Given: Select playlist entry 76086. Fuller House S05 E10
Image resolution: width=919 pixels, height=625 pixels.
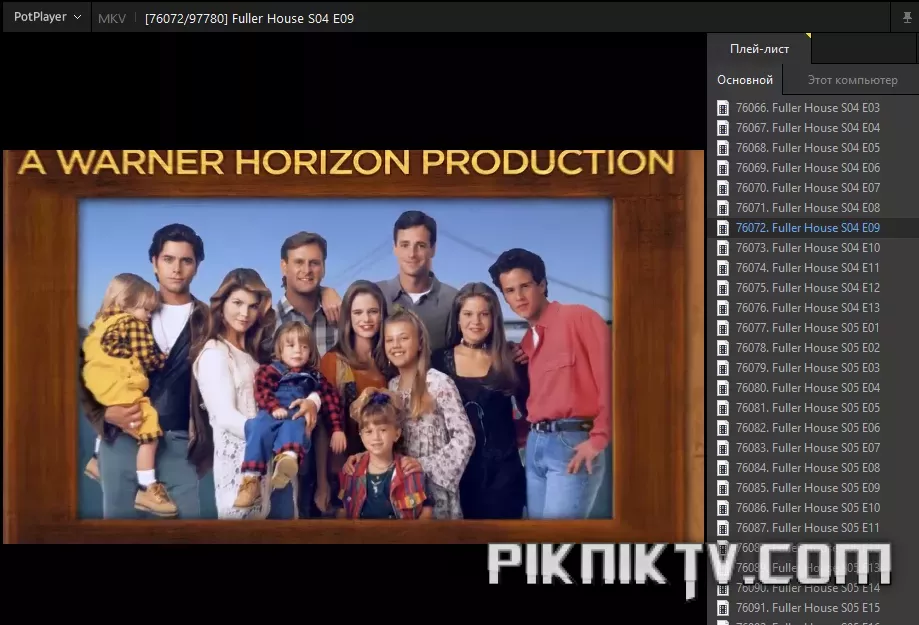Looking at the screenshot, I should tap(813, 508).
